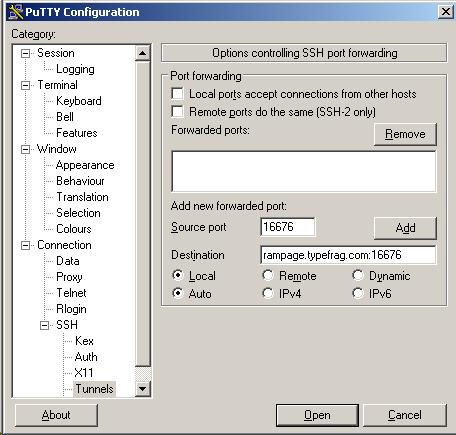Select the Dynamic radio button
Image resolution: width=456 pixels, height=435 pixels.
click(358, 275)
